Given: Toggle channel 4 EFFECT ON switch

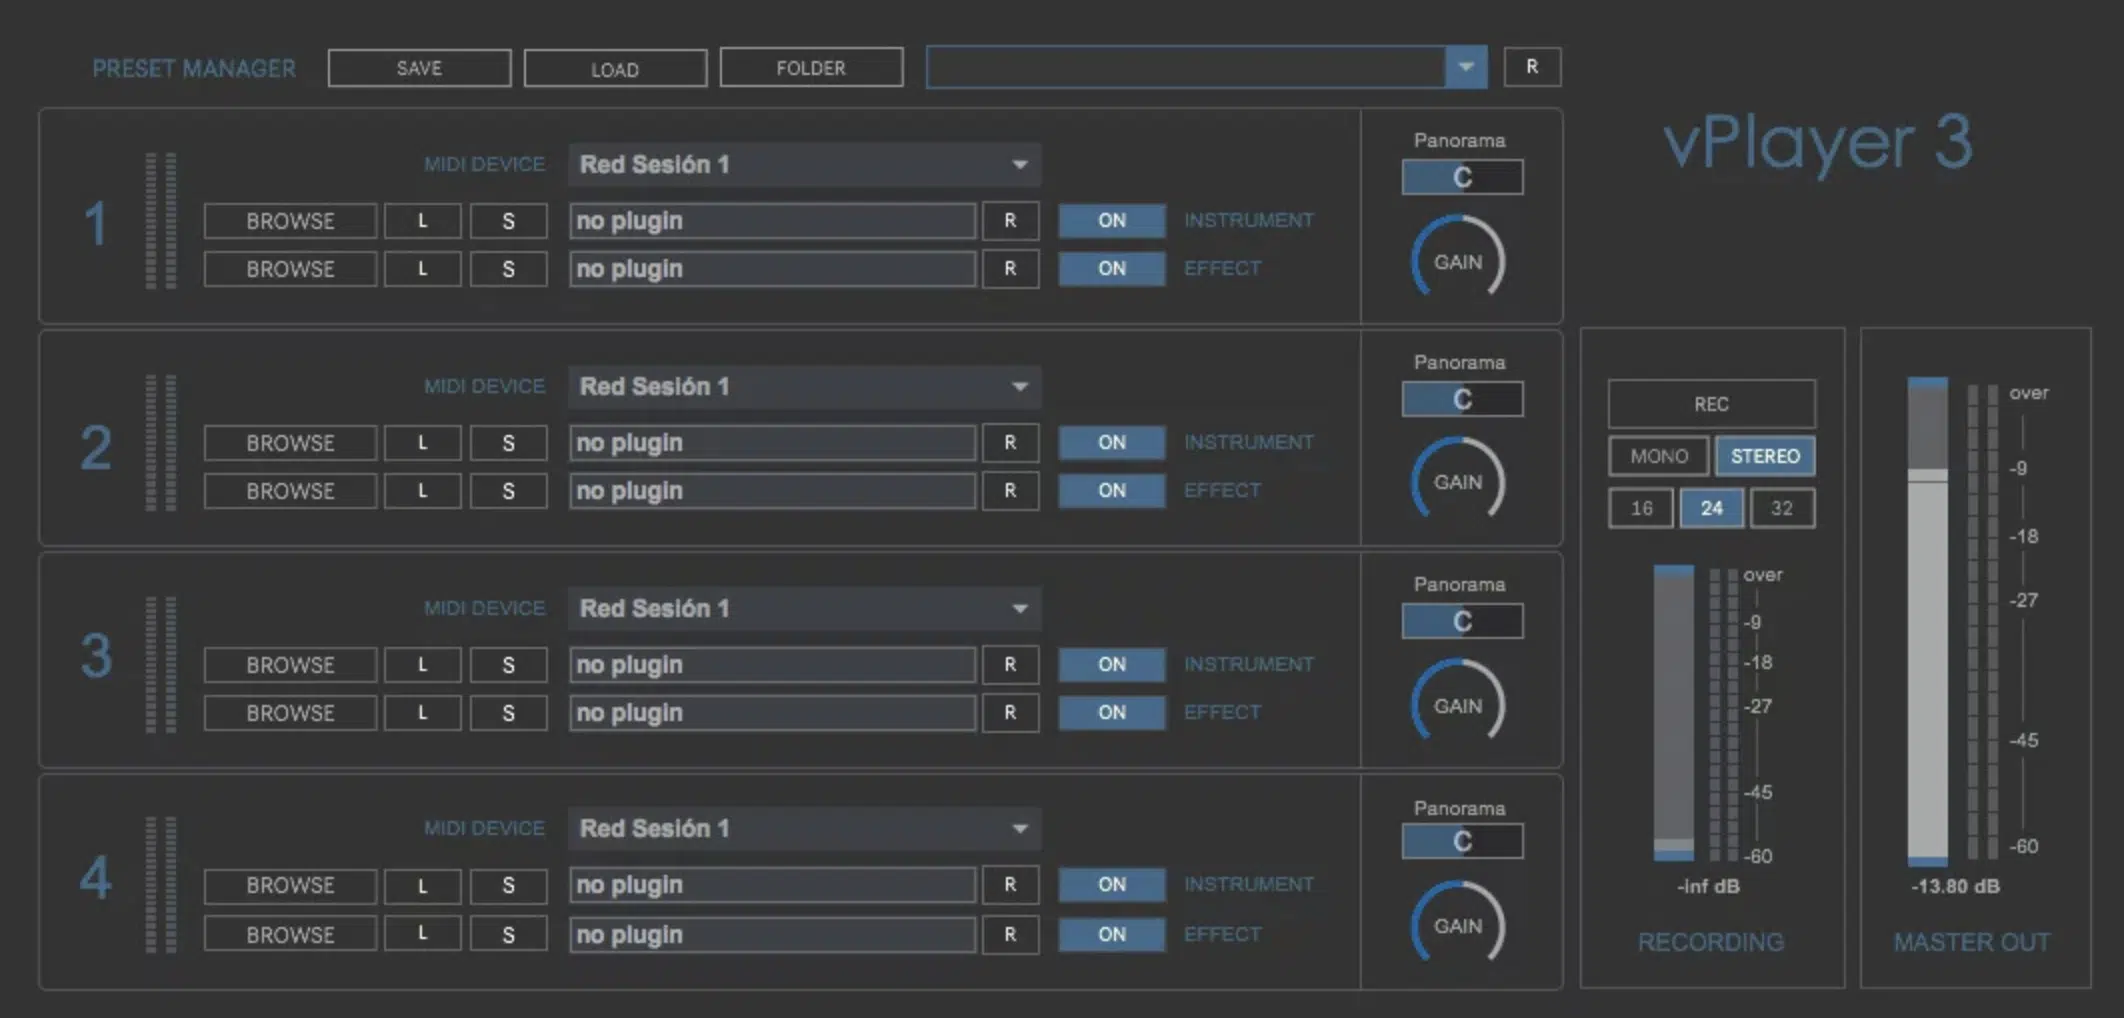Looking at the screenshot, I should pos(1112,934).
